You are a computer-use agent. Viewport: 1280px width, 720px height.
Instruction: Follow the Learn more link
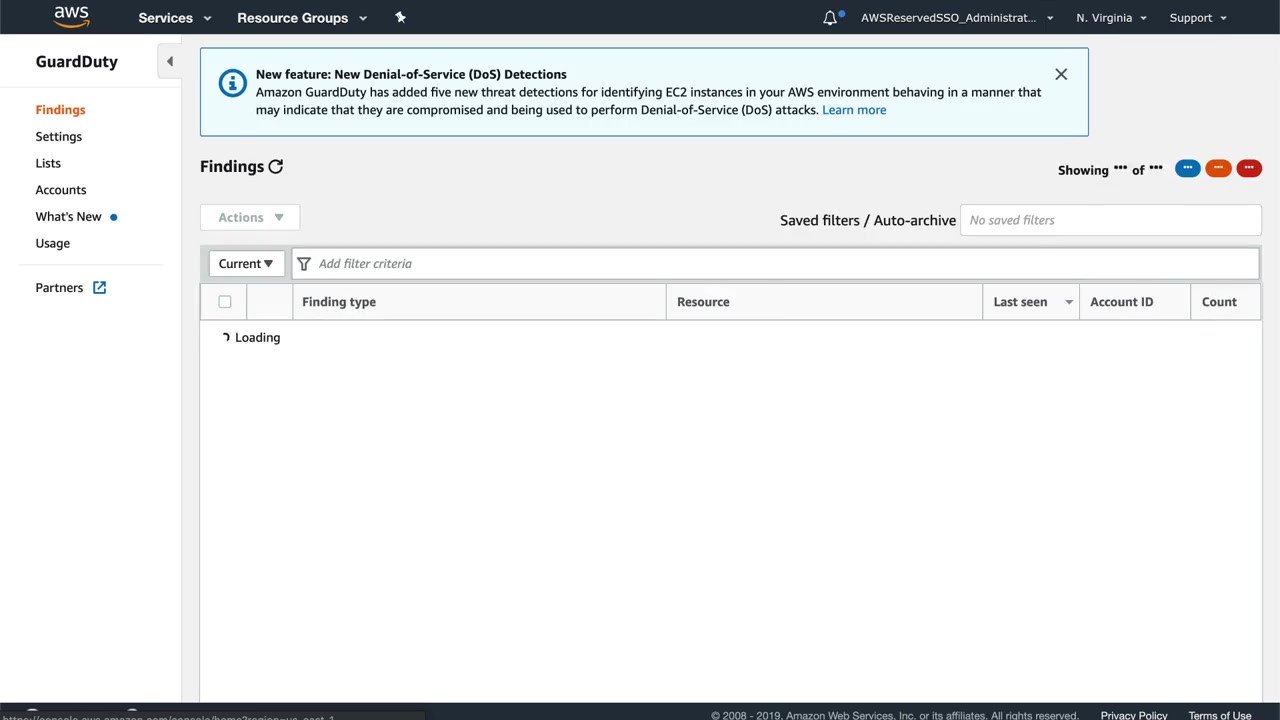point(854,110)
